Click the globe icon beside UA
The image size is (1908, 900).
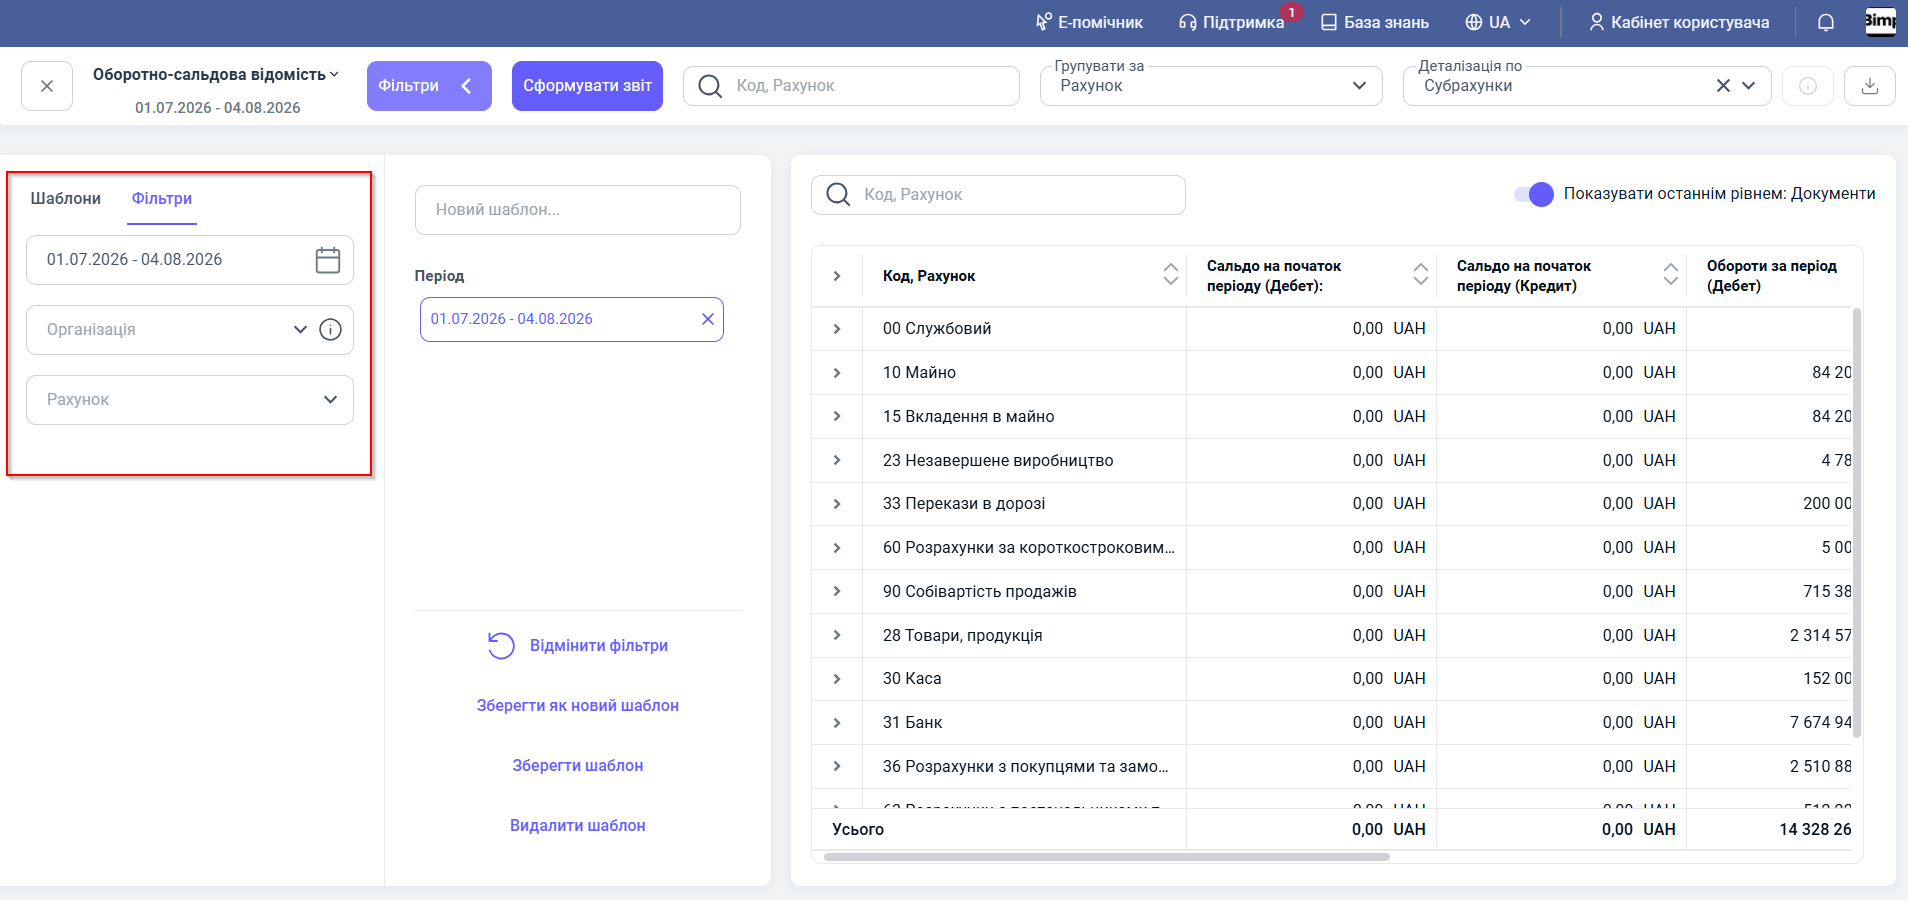[x=1473, y=22]
